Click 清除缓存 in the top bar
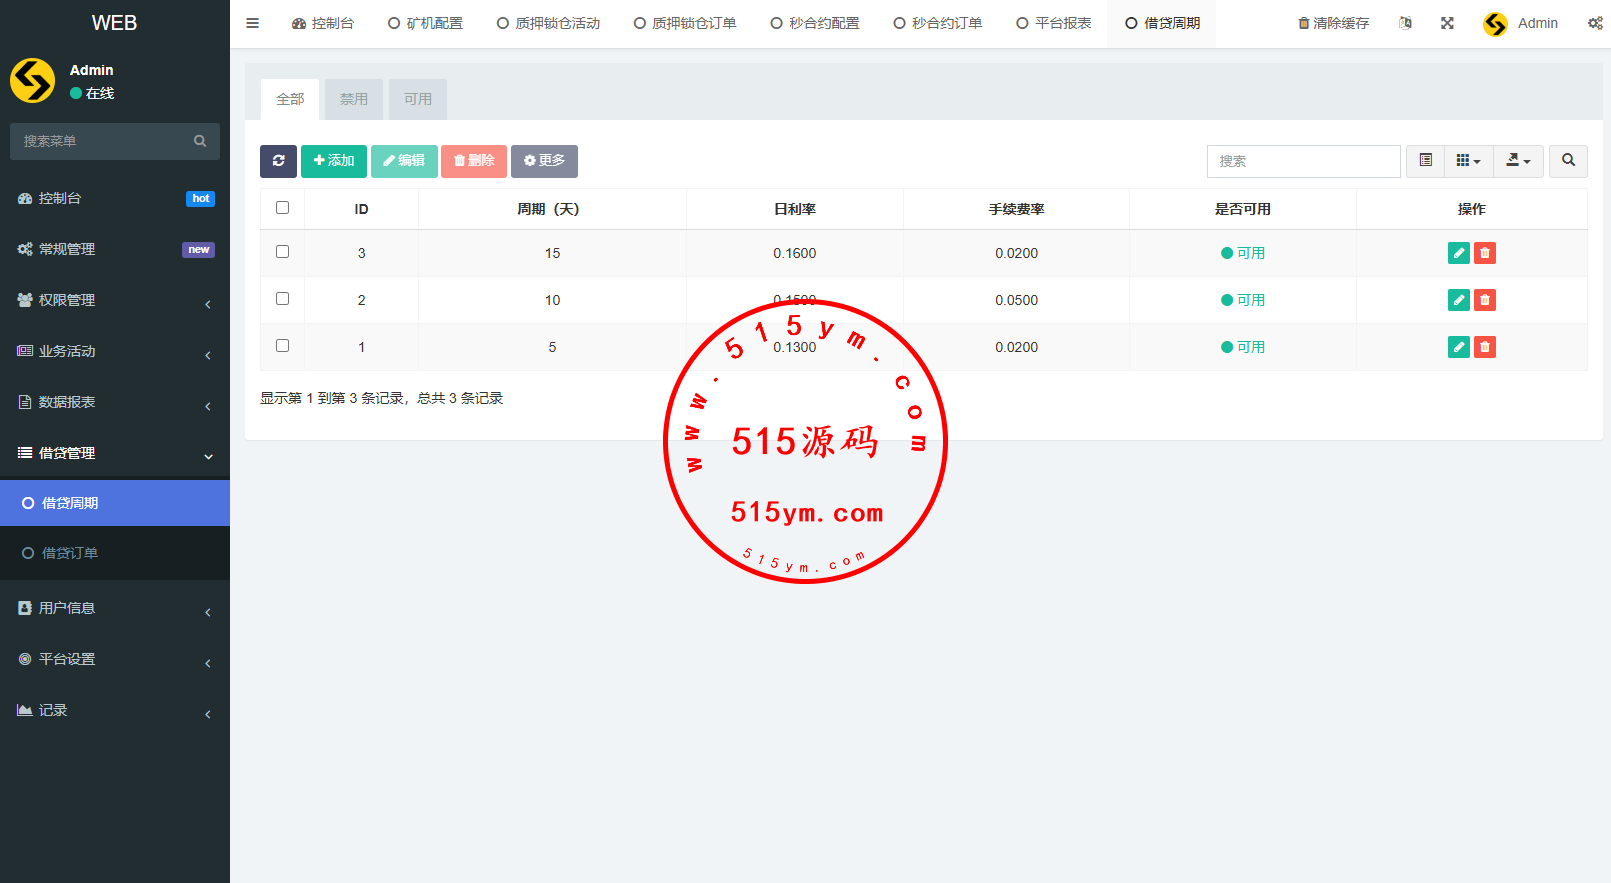 [1333, 23]
